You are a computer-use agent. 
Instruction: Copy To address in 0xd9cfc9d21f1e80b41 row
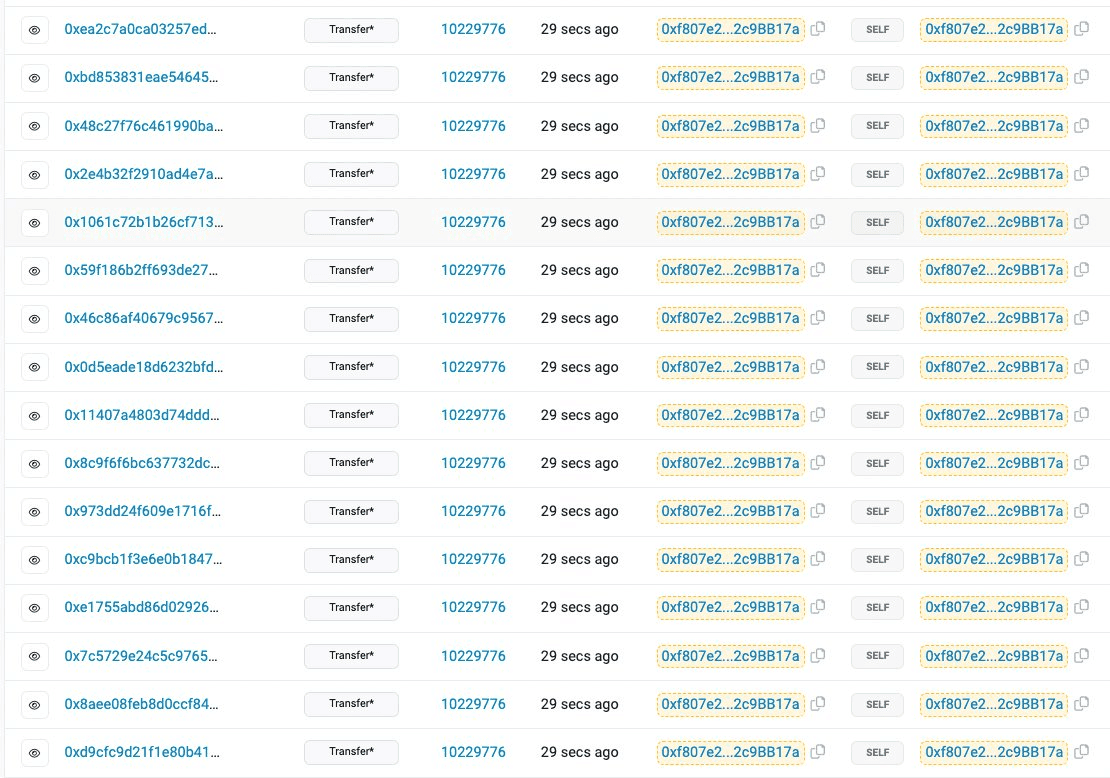tap(1081, 752)
